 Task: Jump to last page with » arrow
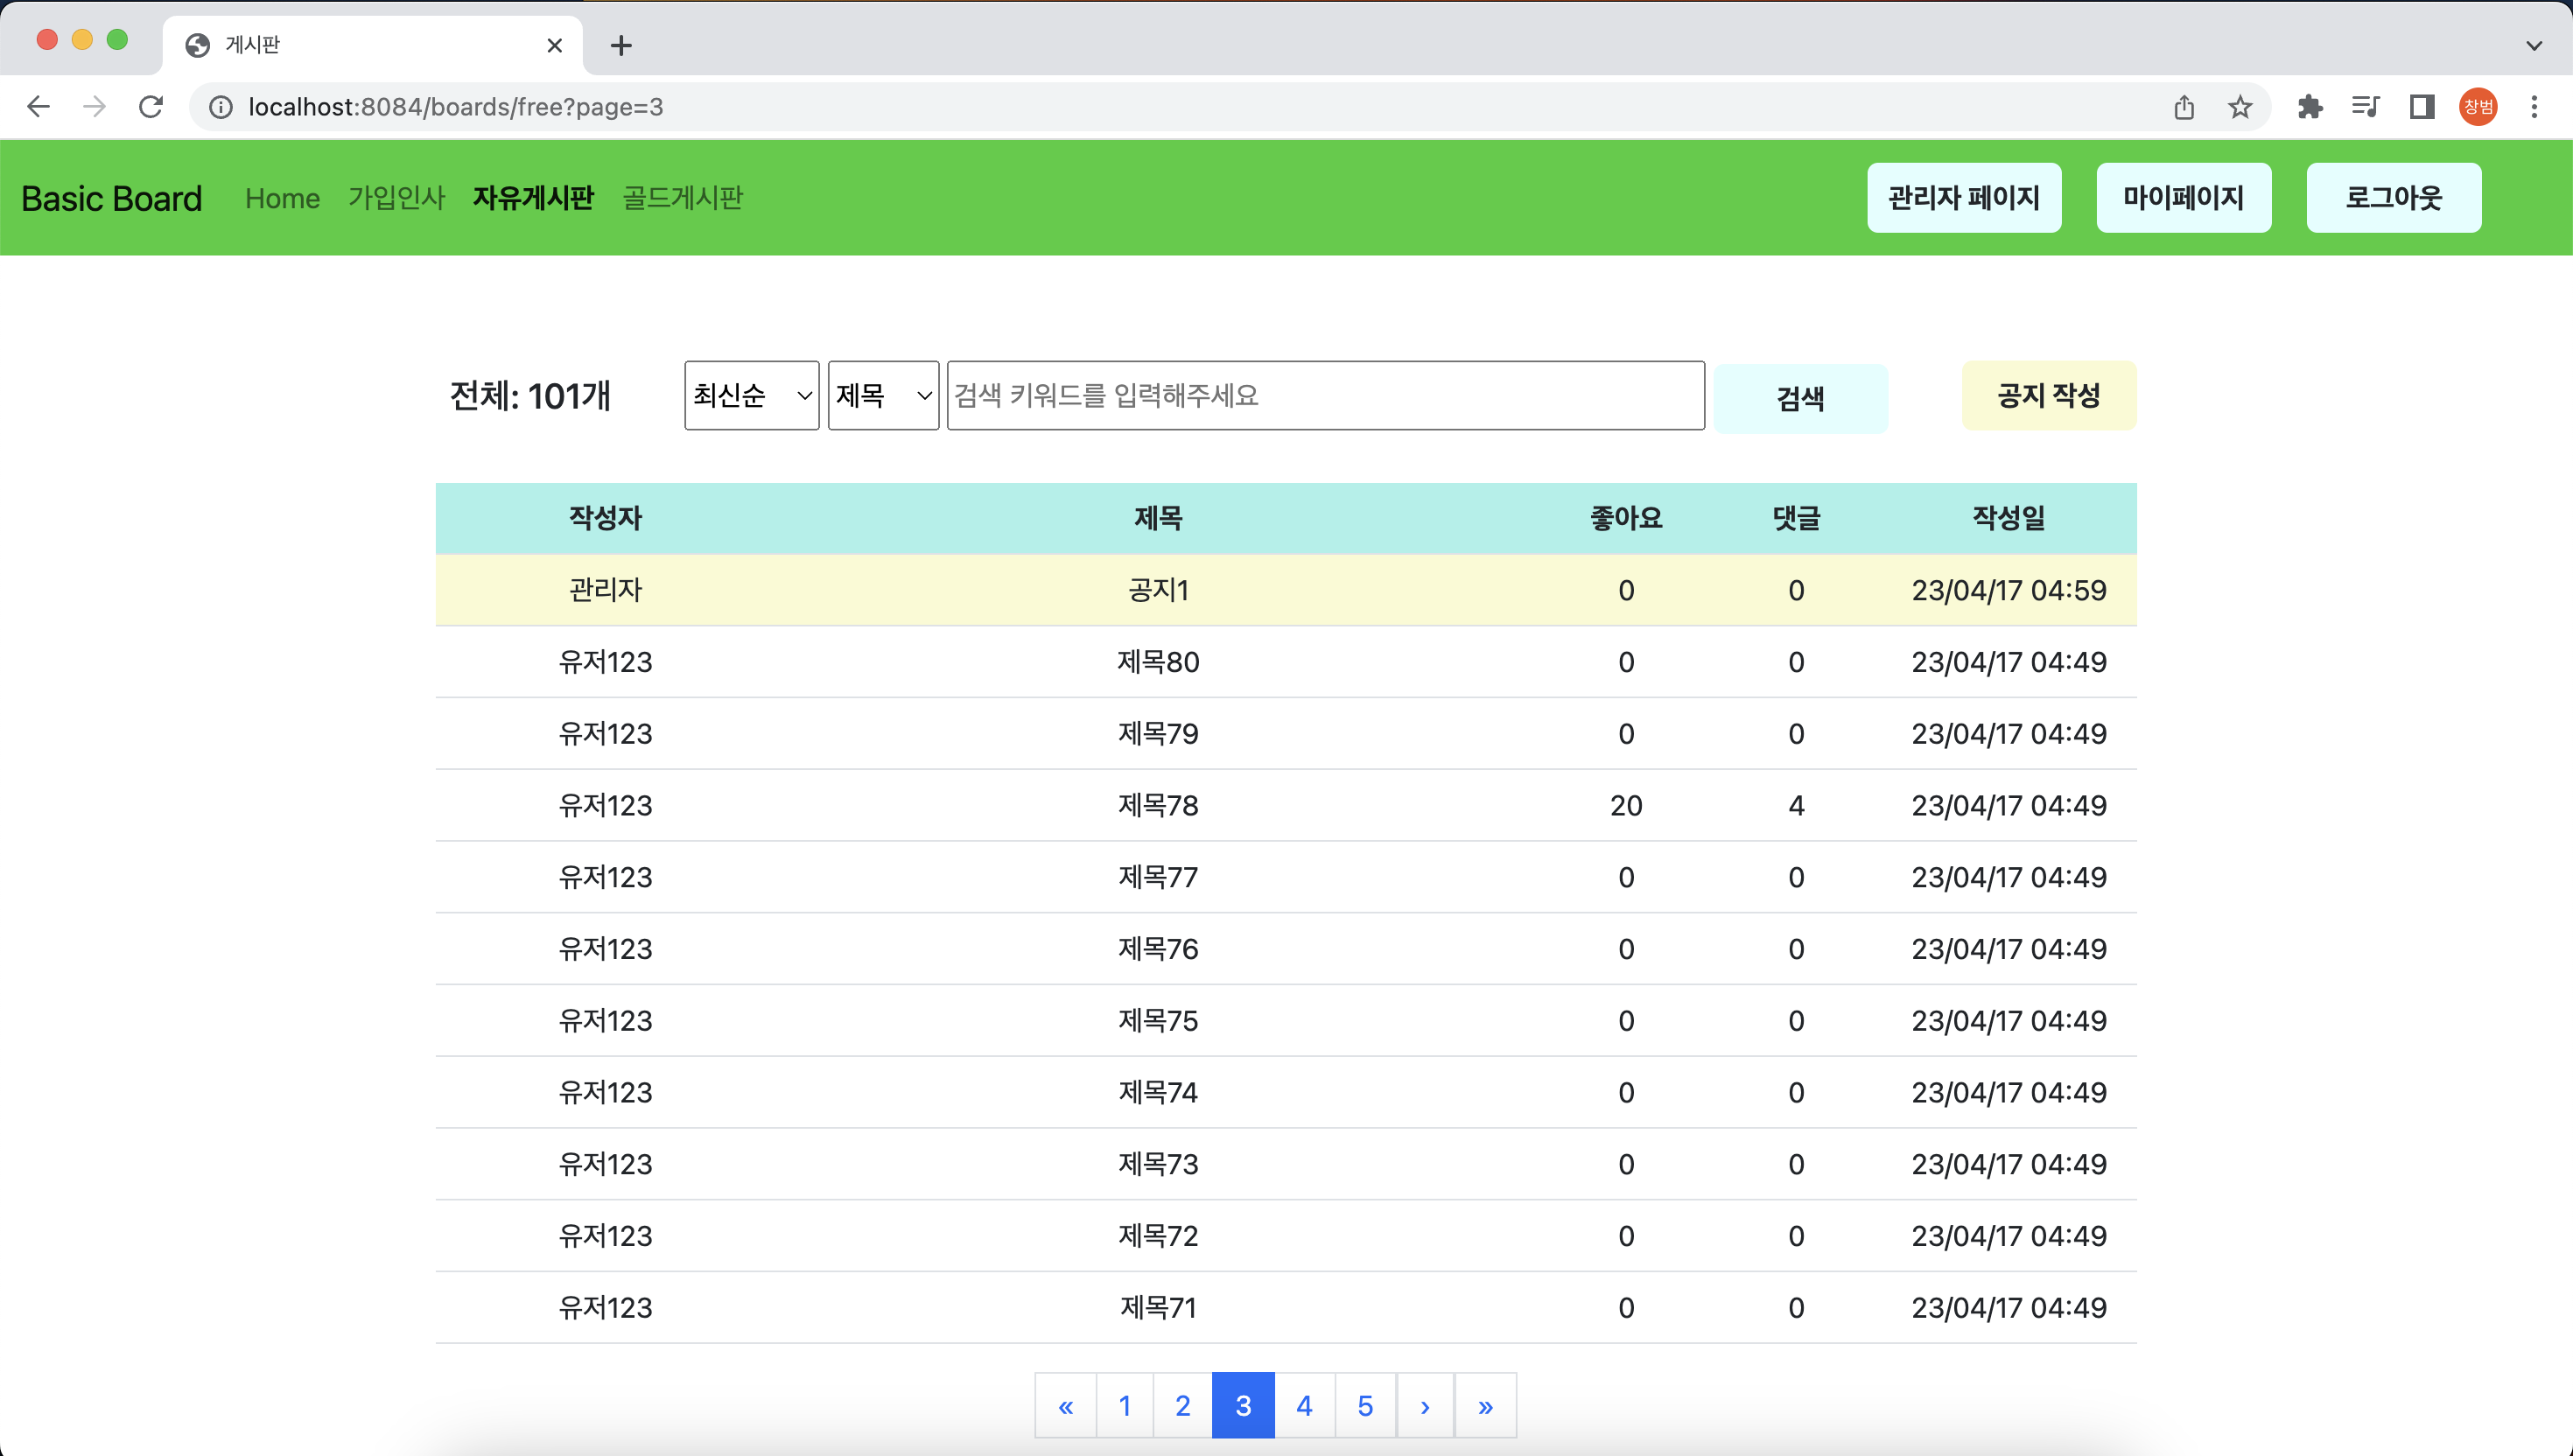click(1485, 1406)
